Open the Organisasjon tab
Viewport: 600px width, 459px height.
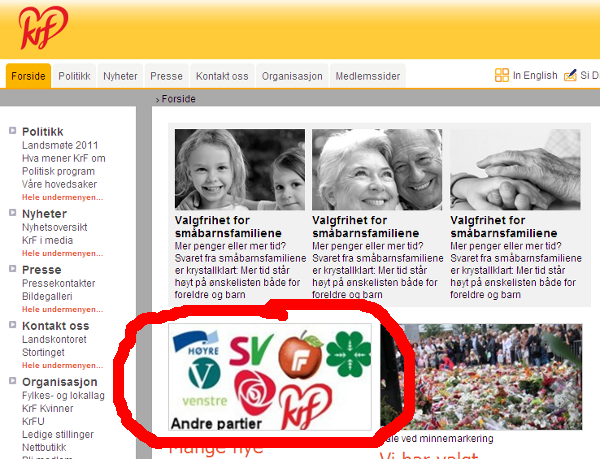292,76
